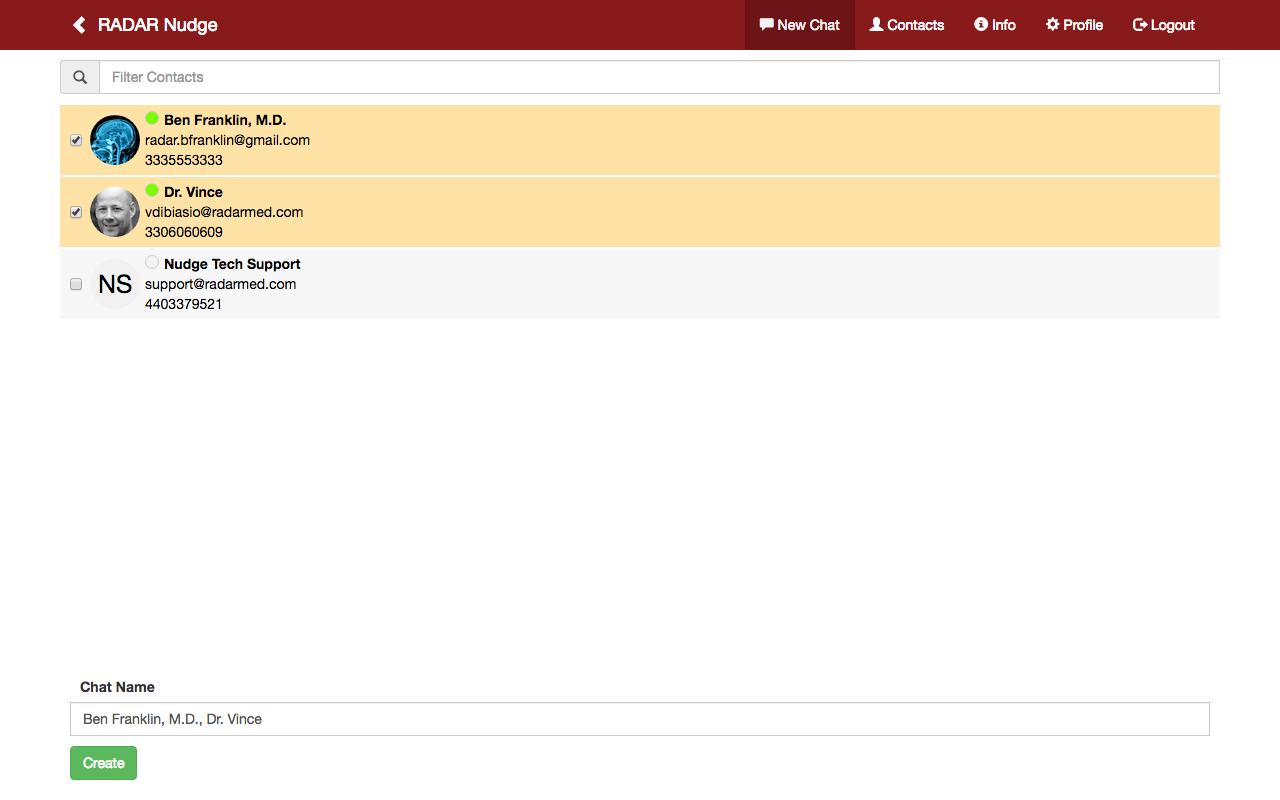Image resolution: width=1280 pixels, height=800 pixels.
Task: Go to the Contacts page
Action: click(x=907, y=25)
